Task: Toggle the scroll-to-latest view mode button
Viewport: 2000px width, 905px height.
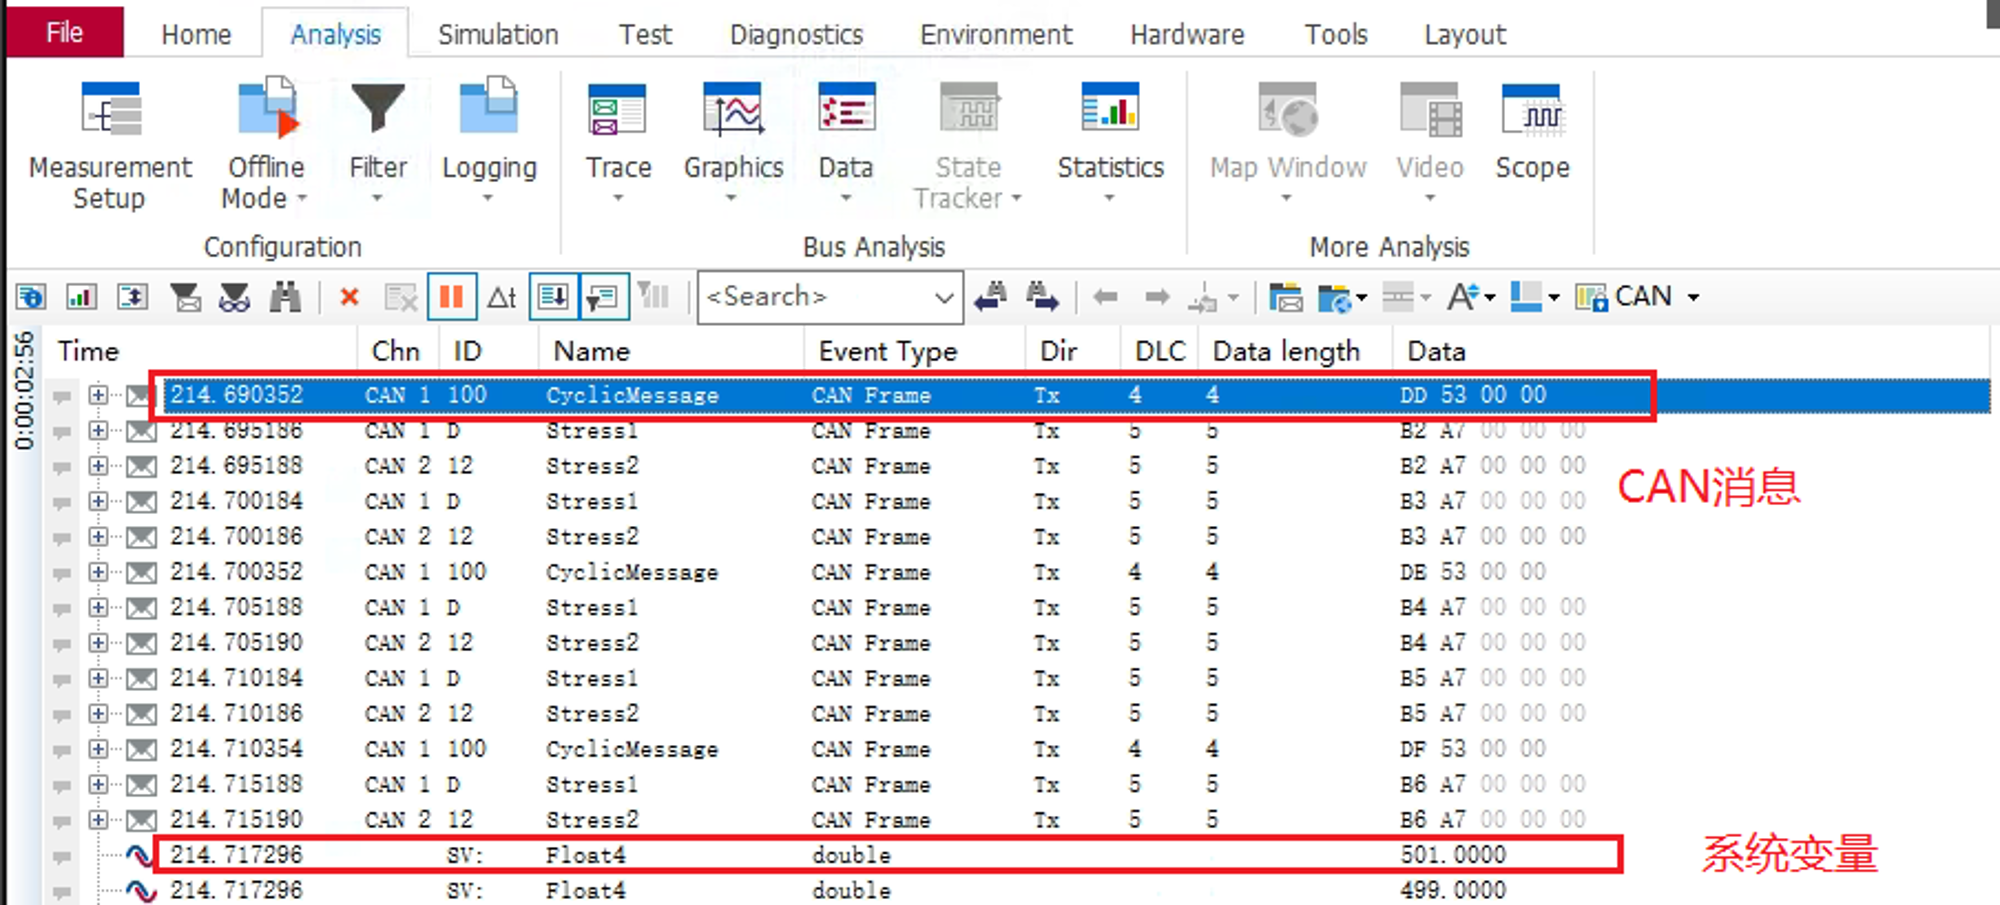Action: [x=553, y=297]
